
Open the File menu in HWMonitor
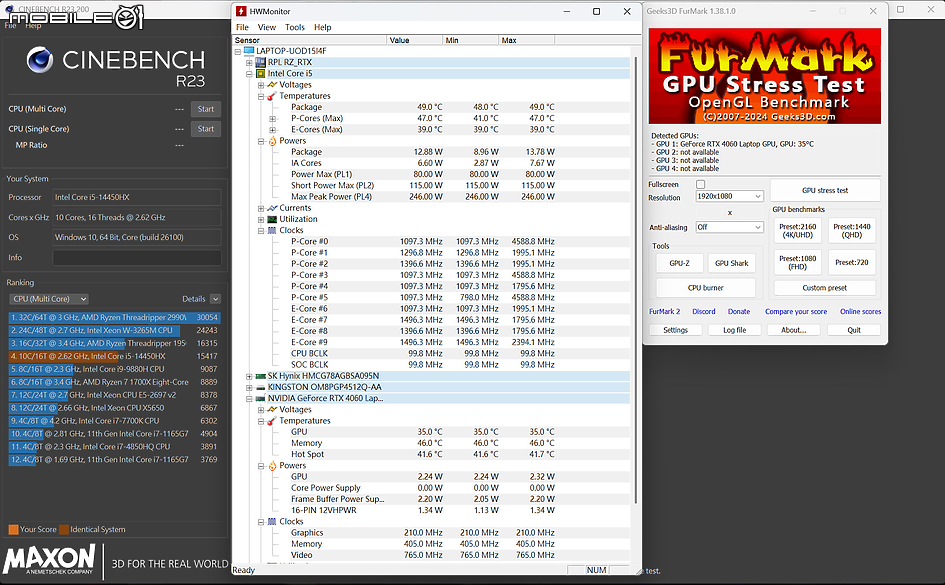[x=242, y=27]
